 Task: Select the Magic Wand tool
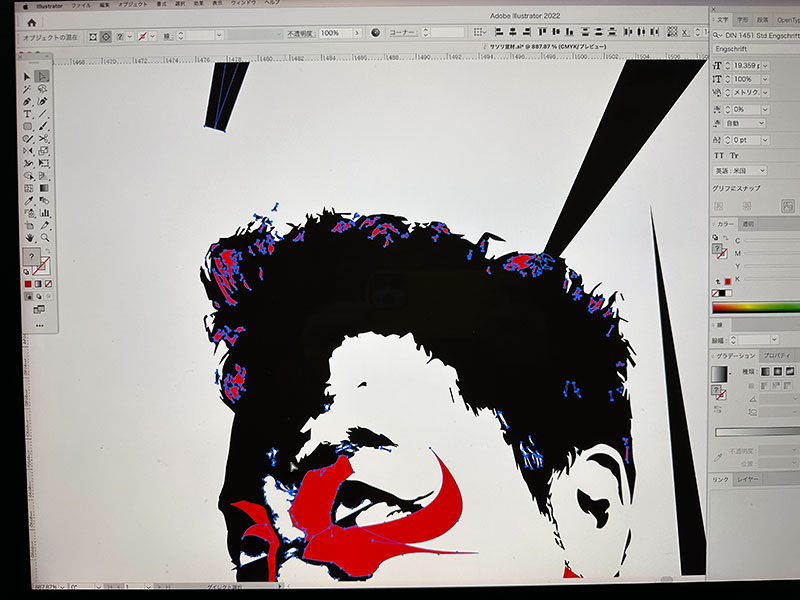(x=27, y=89)
